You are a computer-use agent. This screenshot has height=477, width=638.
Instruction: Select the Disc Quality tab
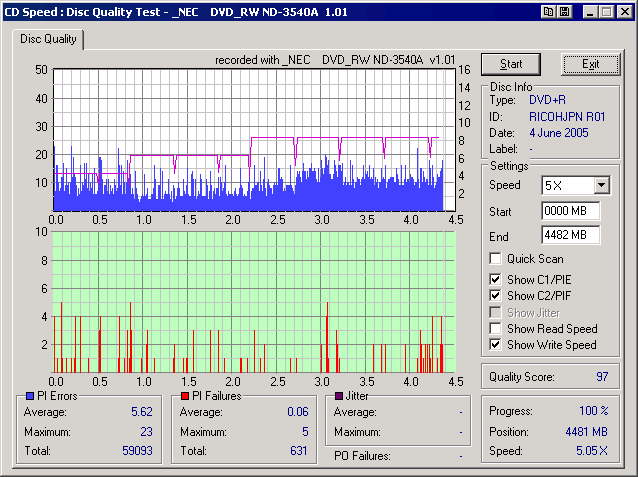point(49,40)
